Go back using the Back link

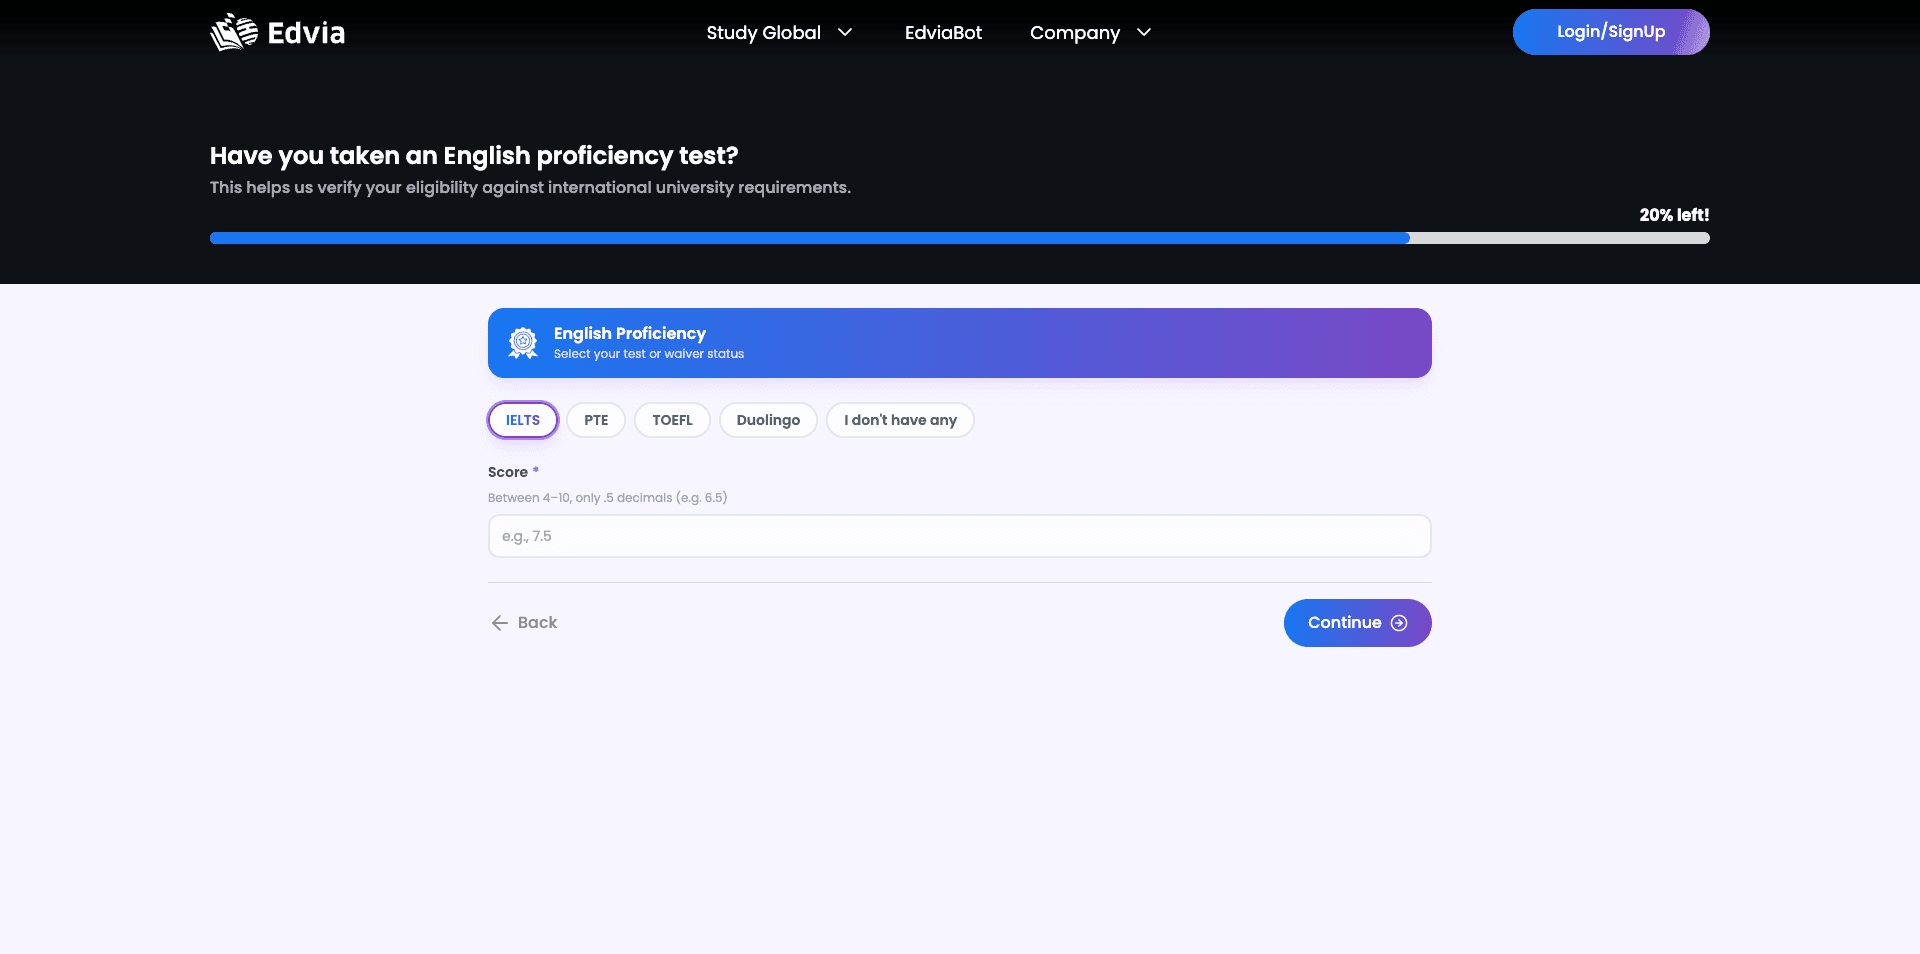(524, 623)
